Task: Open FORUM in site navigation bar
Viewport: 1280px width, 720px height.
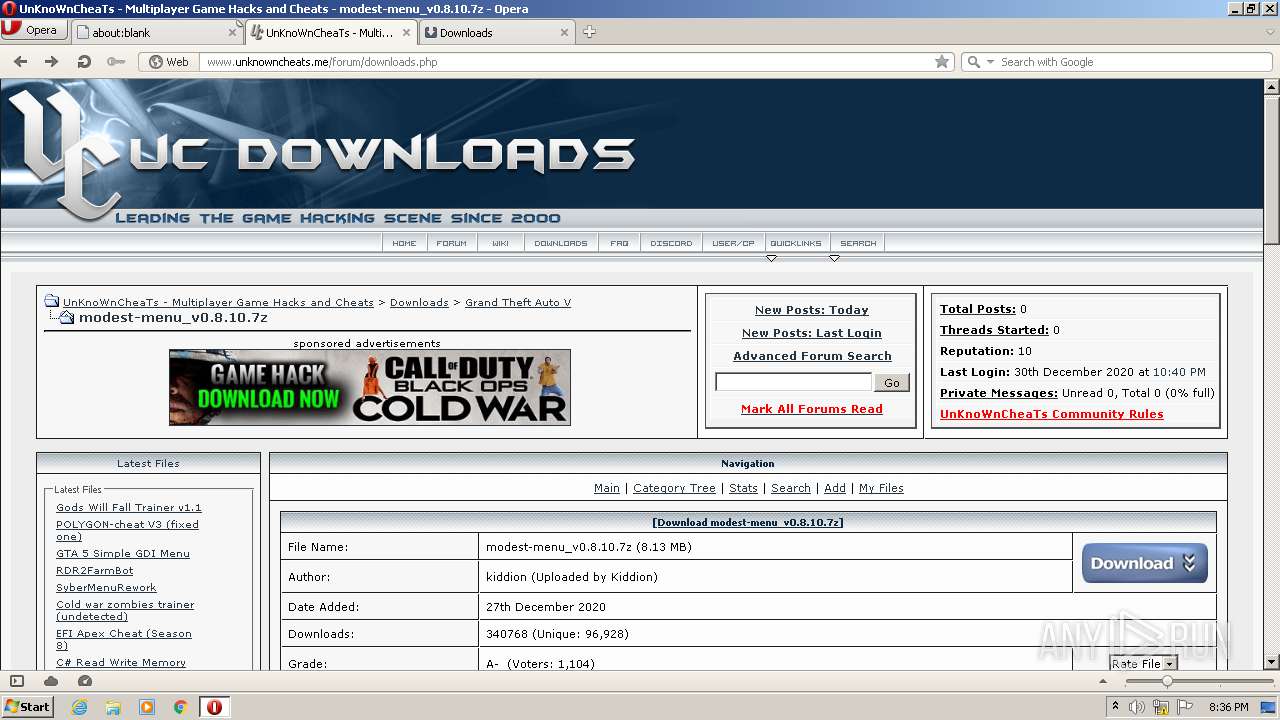Action: [x=451, y=243]
